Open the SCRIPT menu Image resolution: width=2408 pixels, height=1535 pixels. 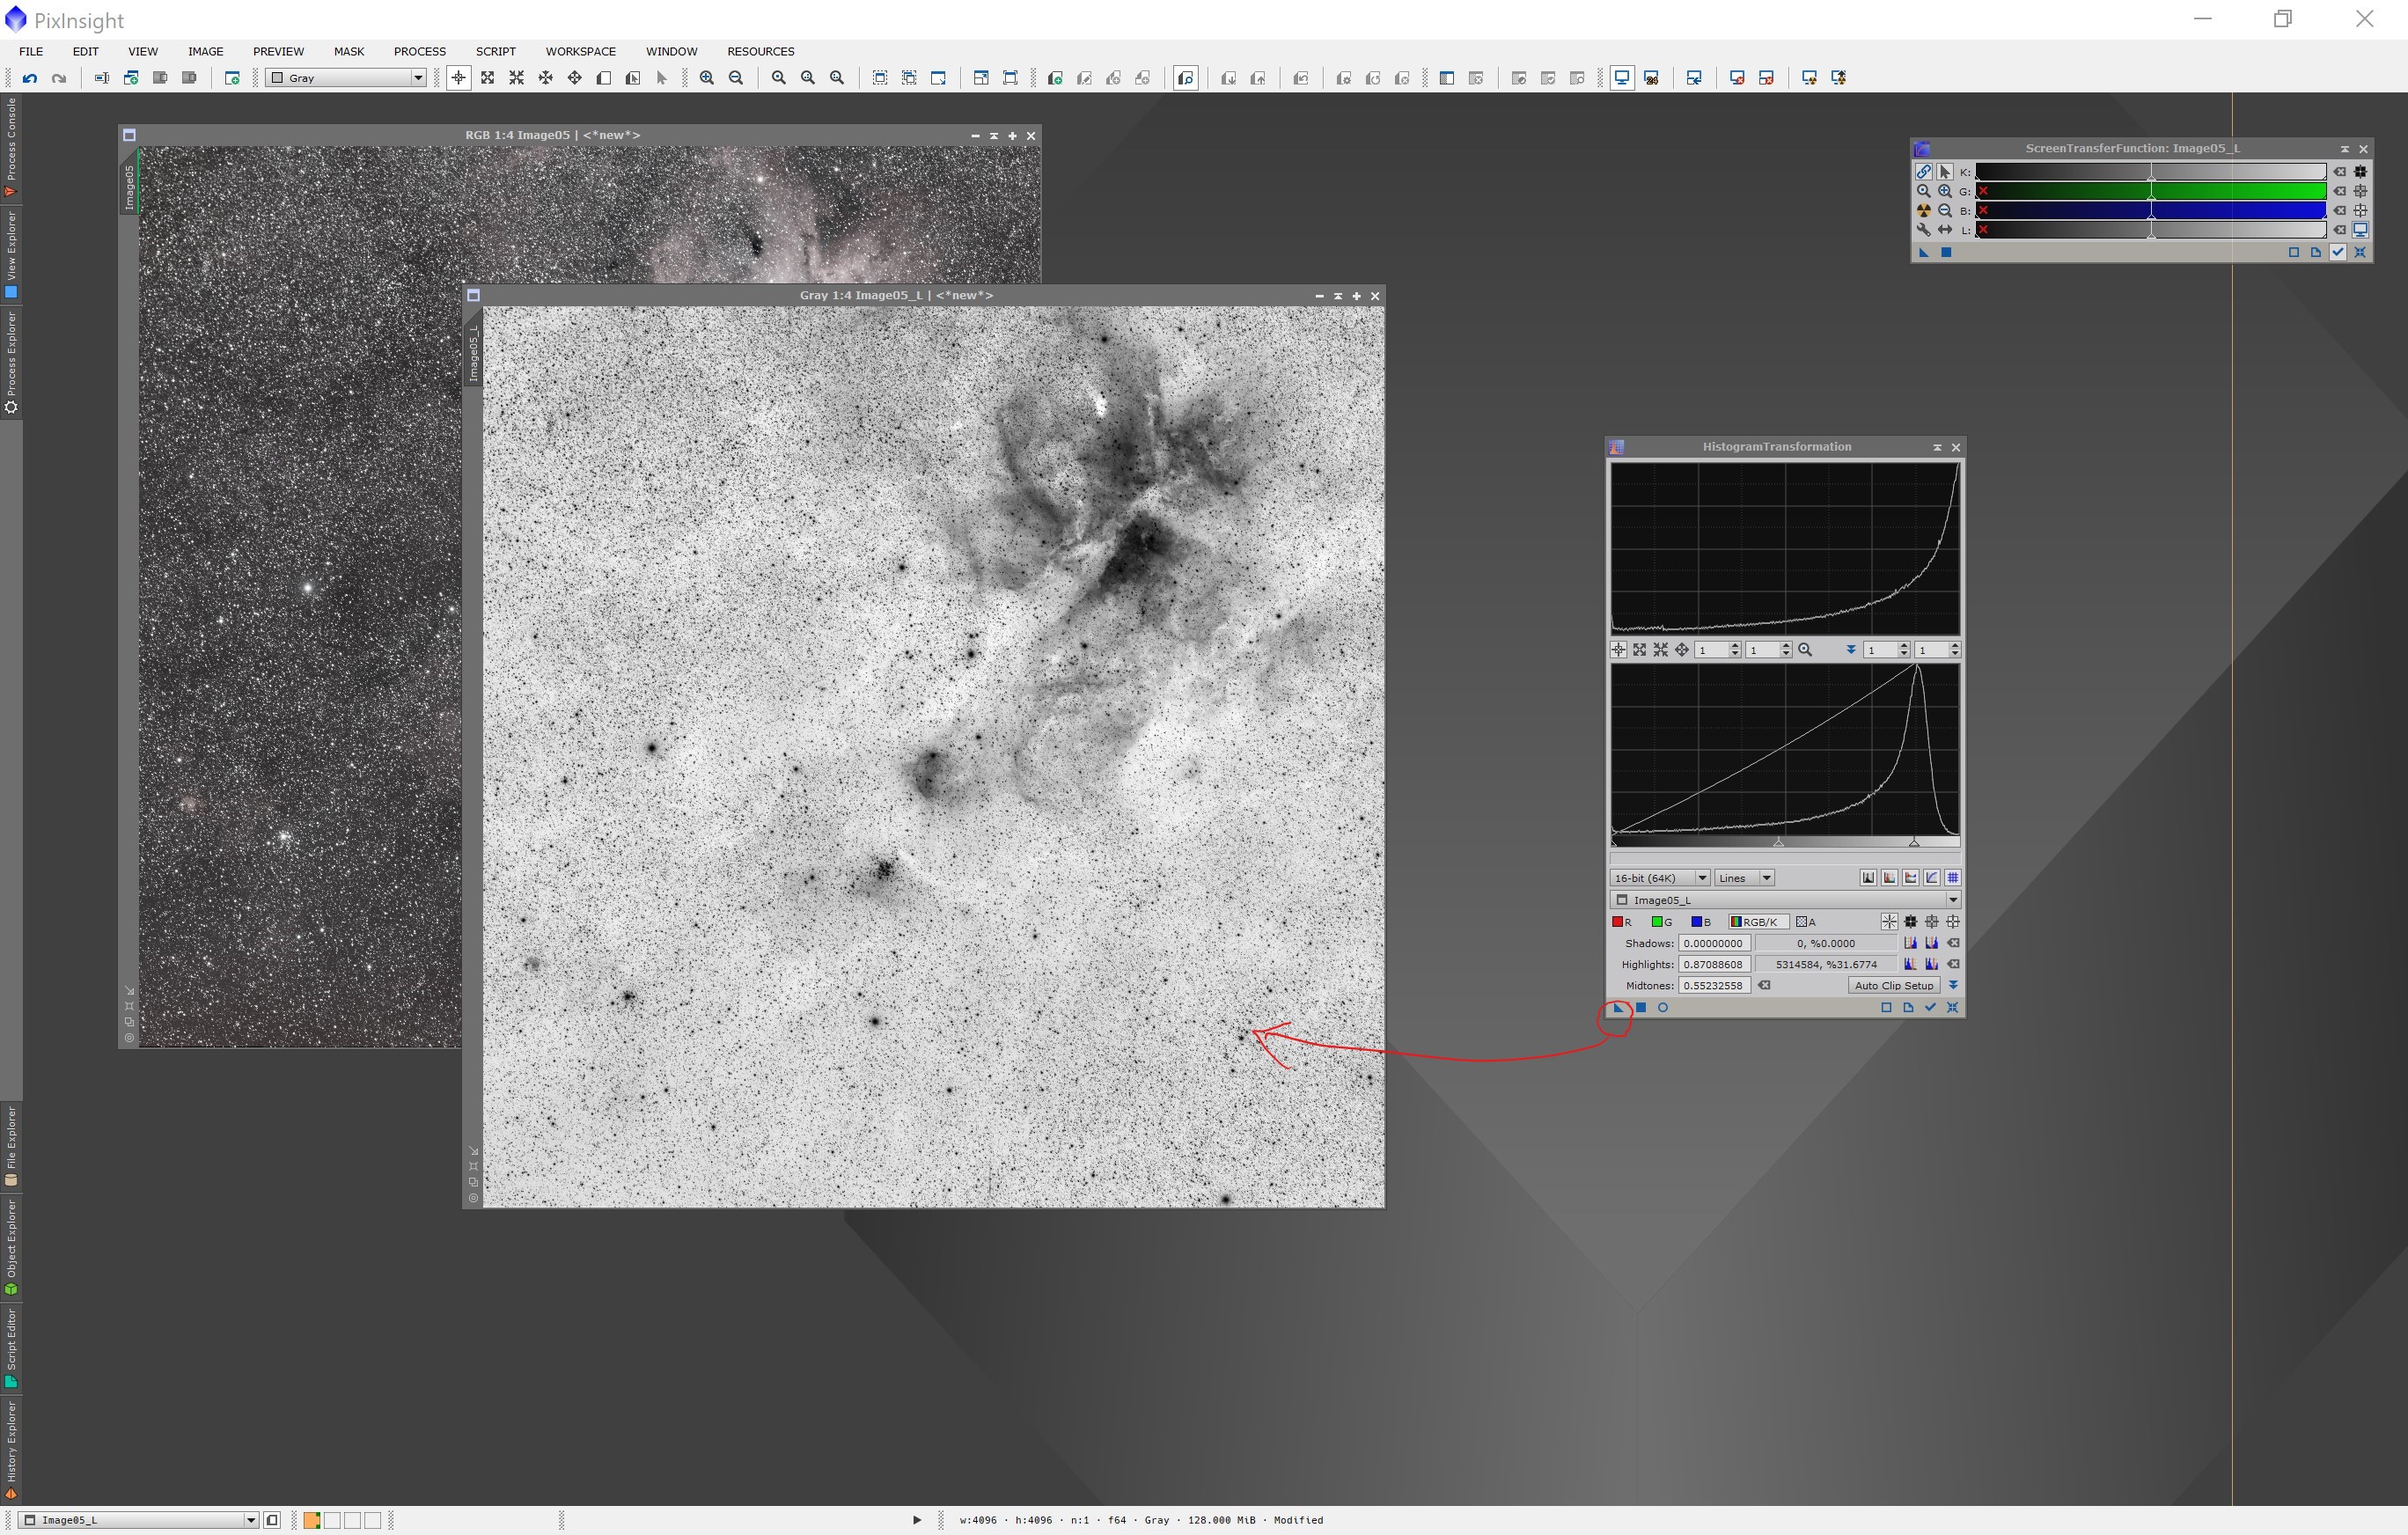[496, 51]
